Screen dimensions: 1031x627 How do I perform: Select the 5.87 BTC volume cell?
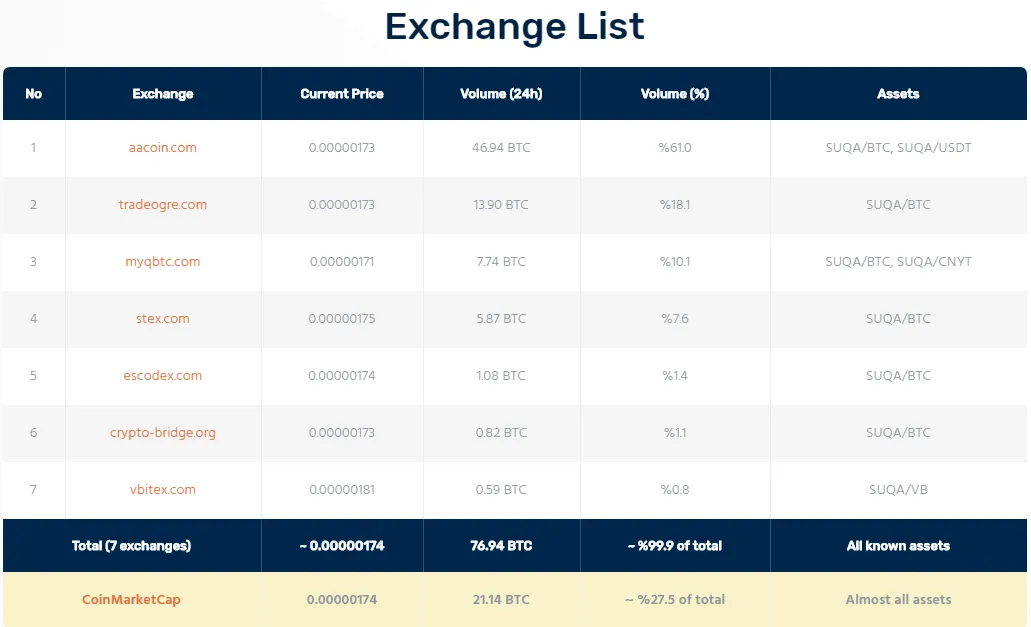(501, 319)
